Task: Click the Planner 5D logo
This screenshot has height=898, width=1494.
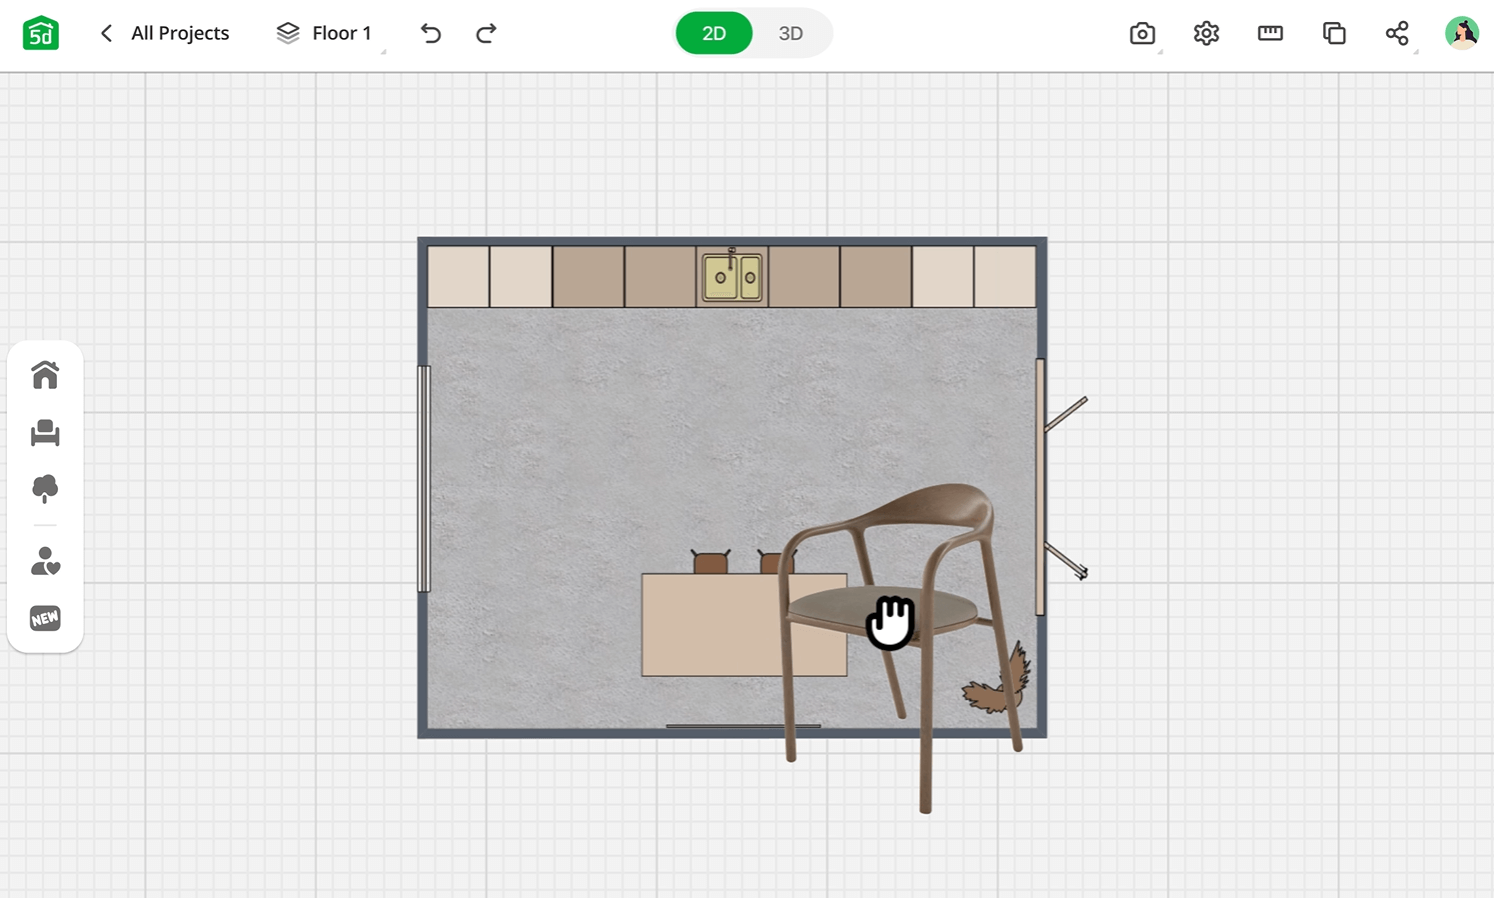Action: pyautogui.click(x=41, y=33)
